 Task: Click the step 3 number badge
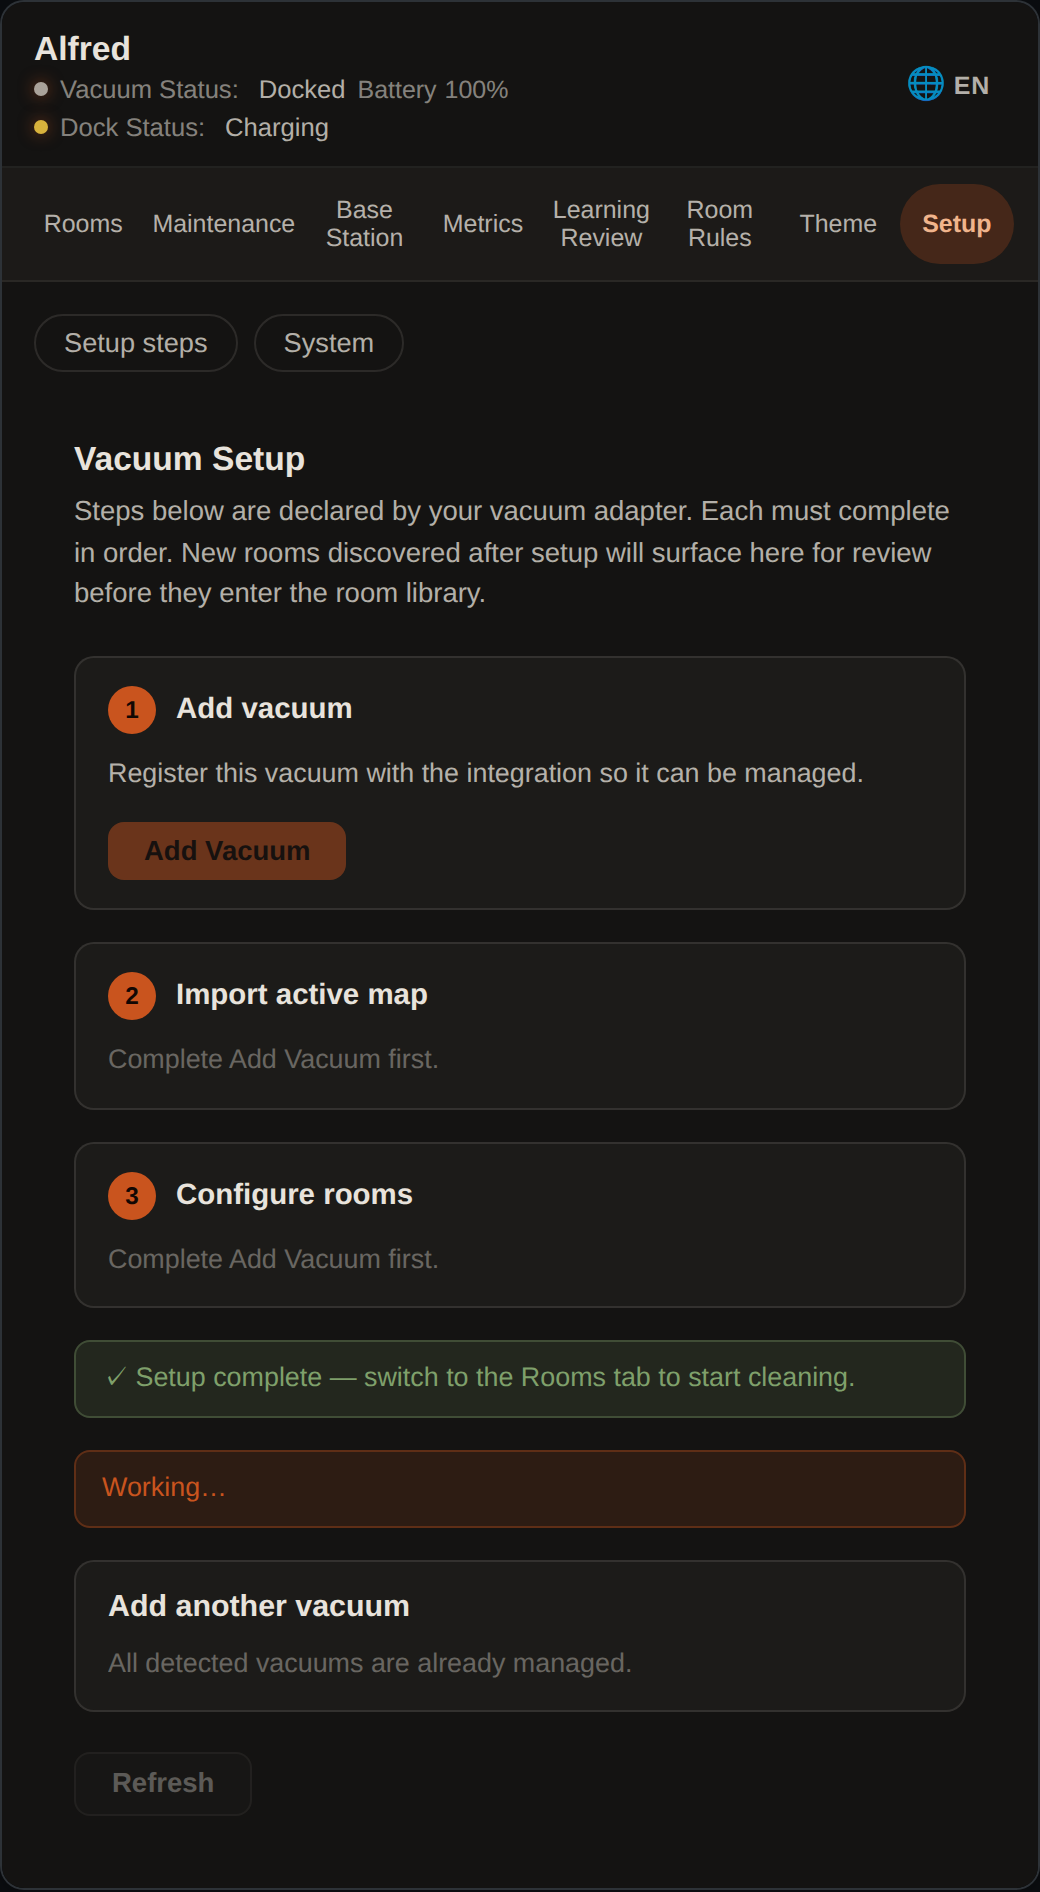(132, 1196)
